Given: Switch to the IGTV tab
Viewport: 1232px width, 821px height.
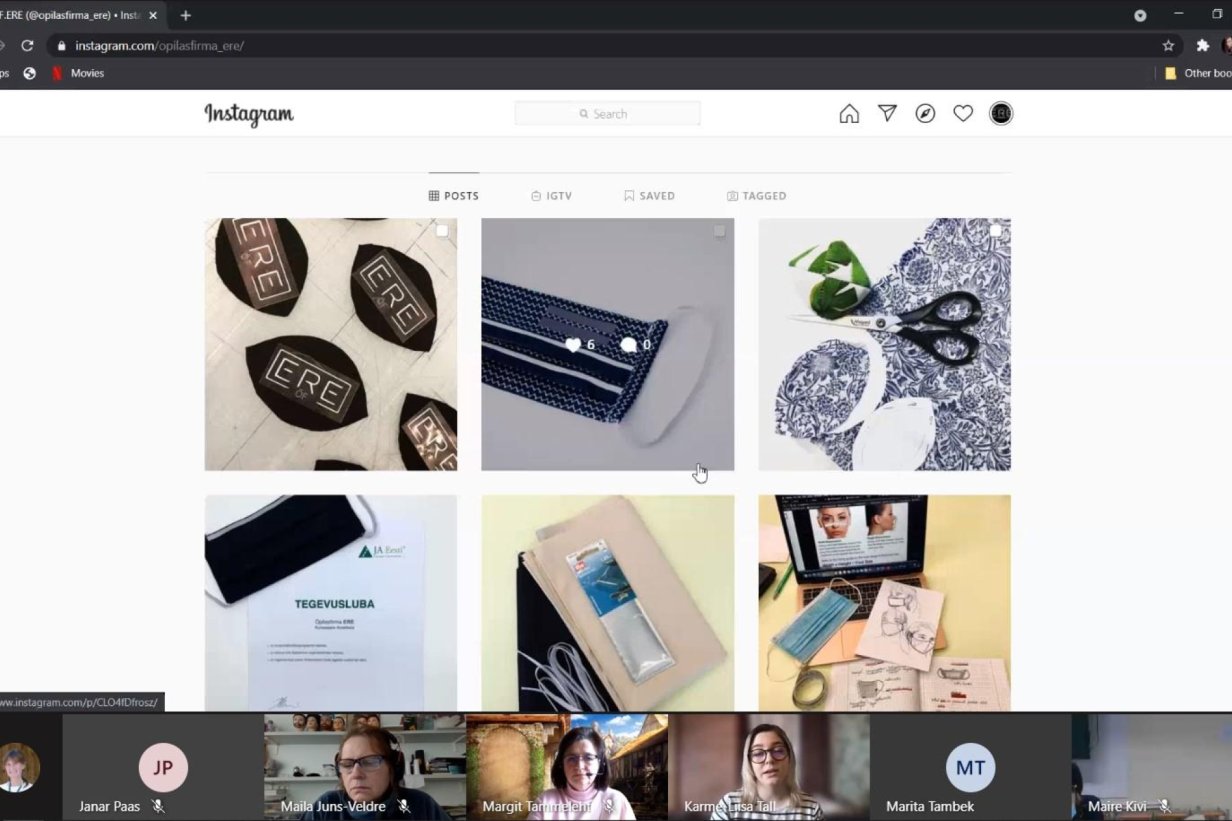Looking at the screenshot, I should pyautogui.click(x=551, y=196).
